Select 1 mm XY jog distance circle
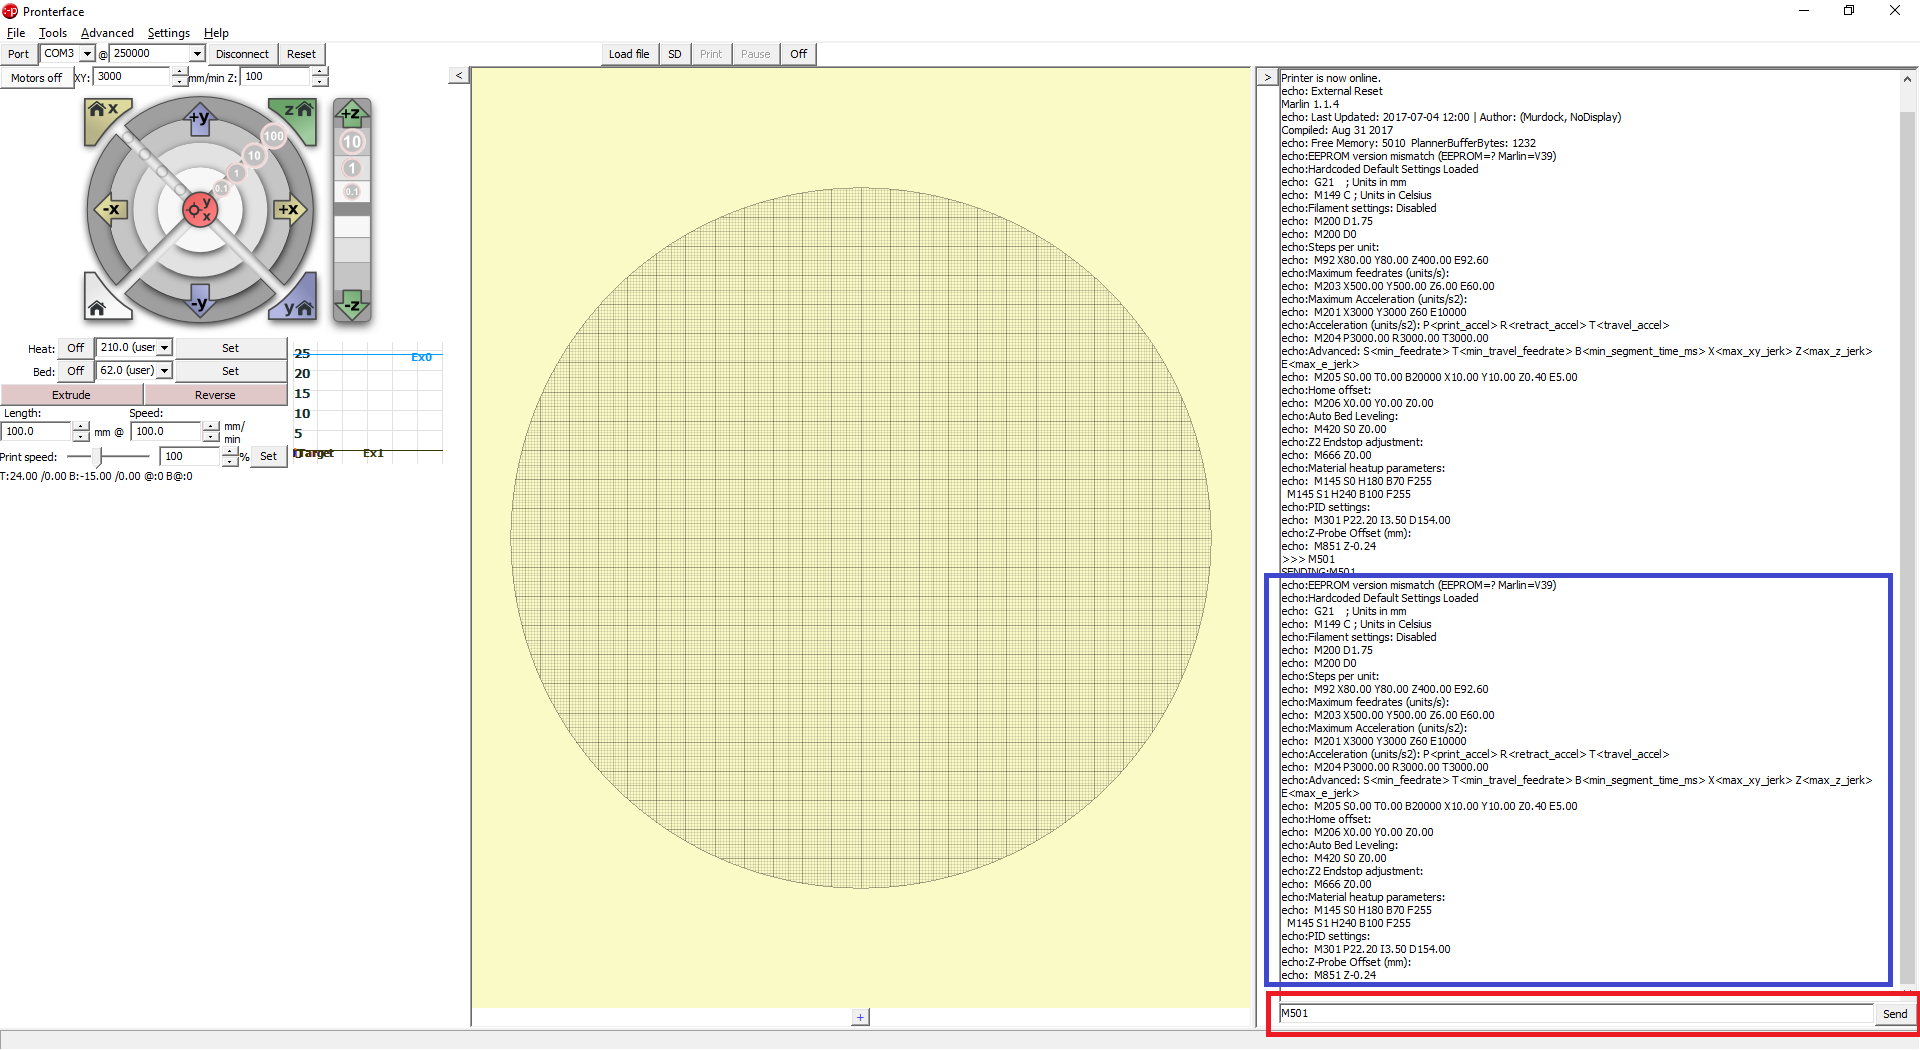Viewport: 1920px width, 1050px height. pos(237,173)
